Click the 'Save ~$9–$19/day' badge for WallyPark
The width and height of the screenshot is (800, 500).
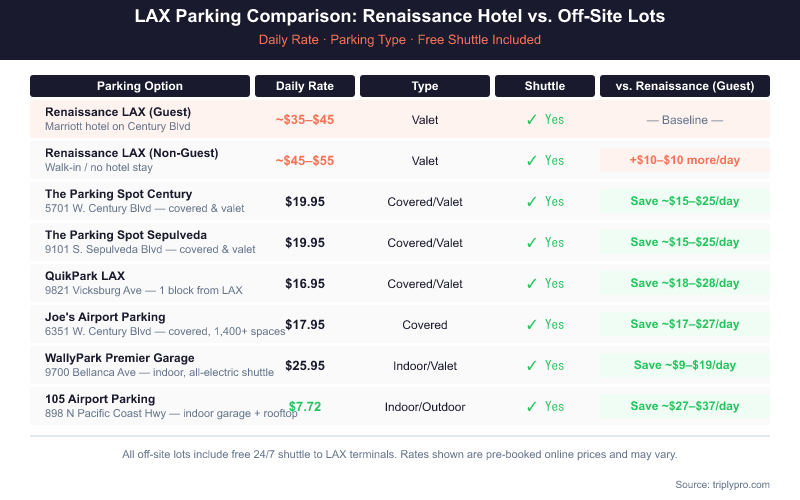click(685, 366)
